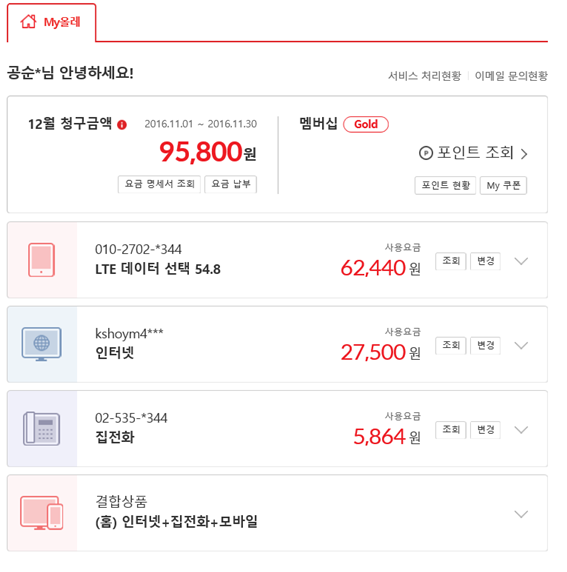Viewport: 567px width, 572px height.
Task: Open 서비스 처리현황 link
Action: [x=424, y=76]
